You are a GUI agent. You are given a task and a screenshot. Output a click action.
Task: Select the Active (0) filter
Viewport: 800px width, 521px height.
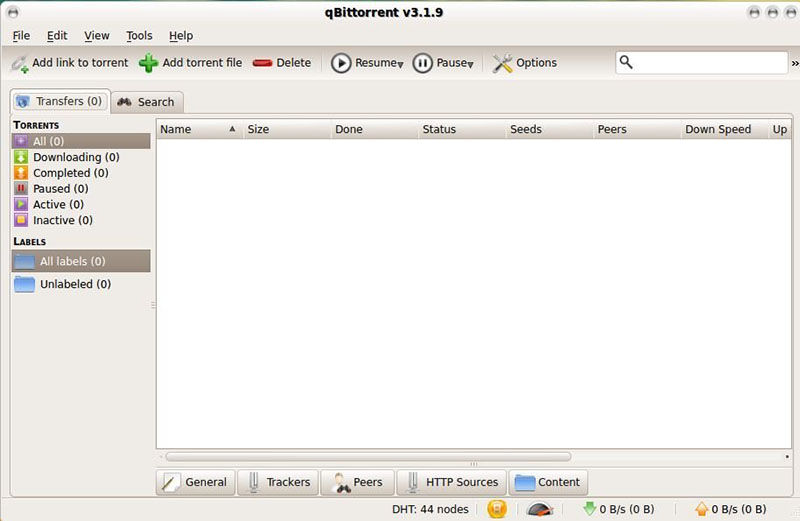pos(81,205)
